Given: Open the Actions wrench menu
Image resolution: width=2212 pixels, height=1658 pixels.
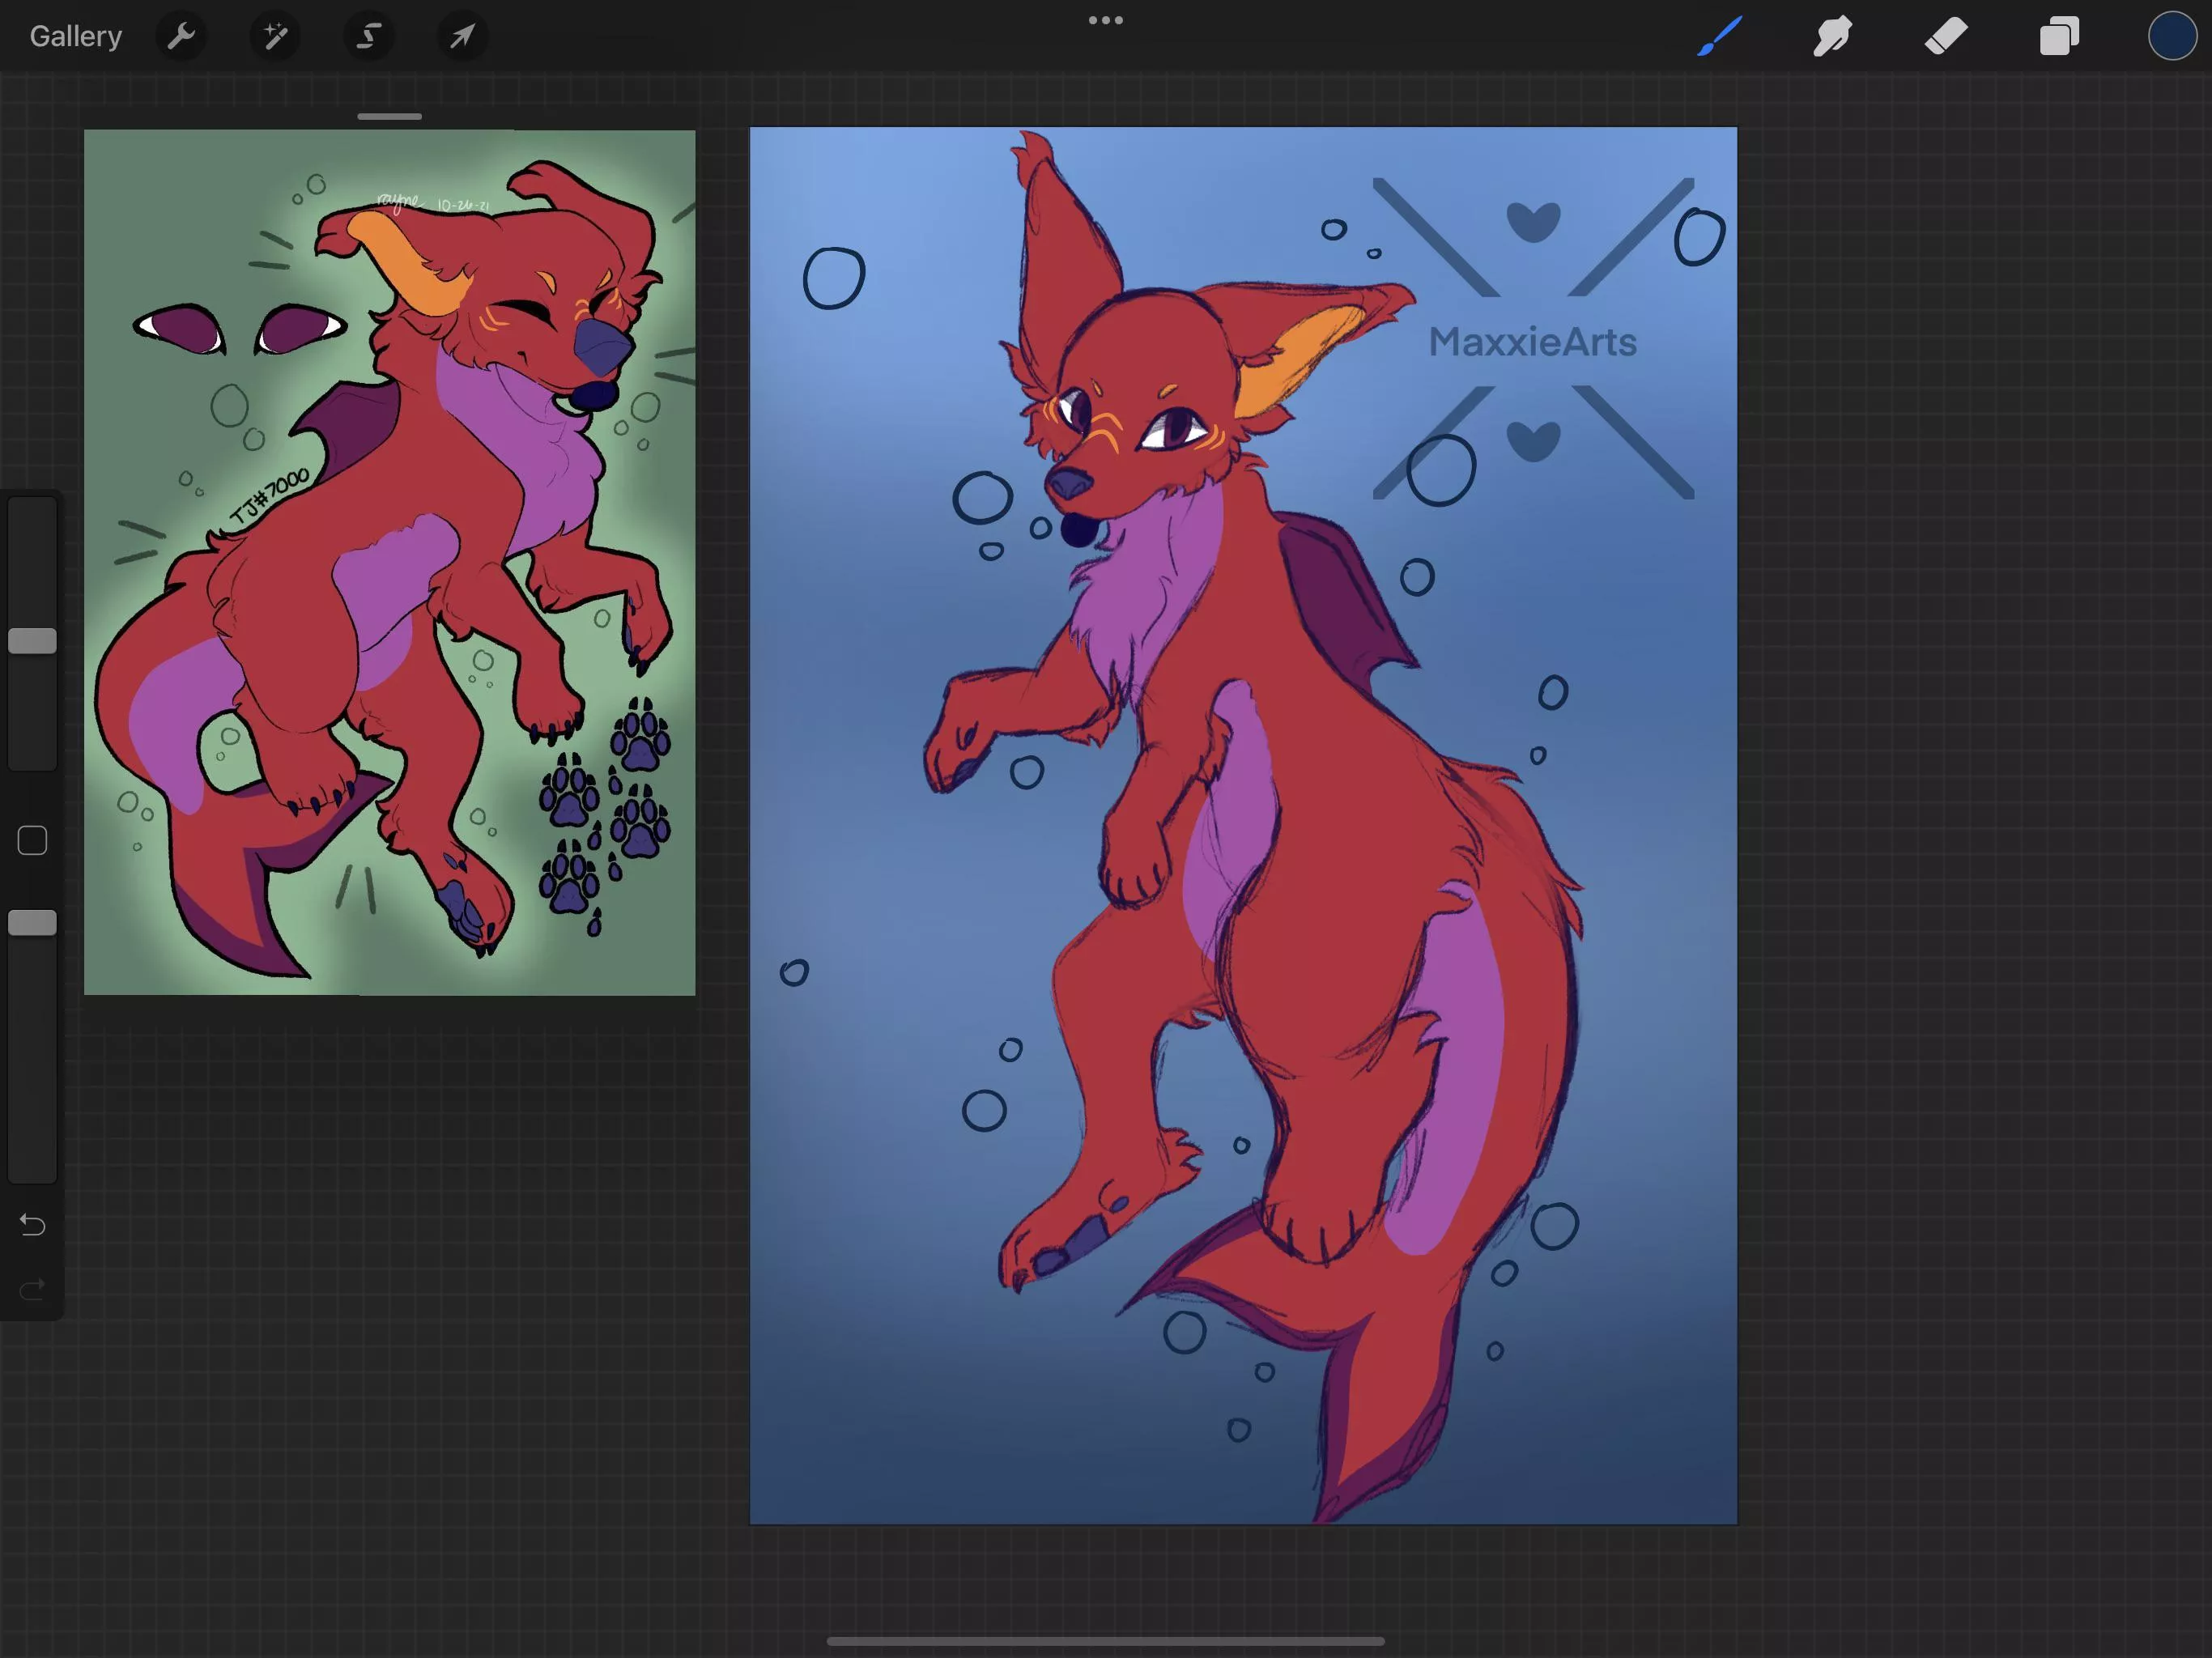Looking at the screenshot, I should pos(181,37).
